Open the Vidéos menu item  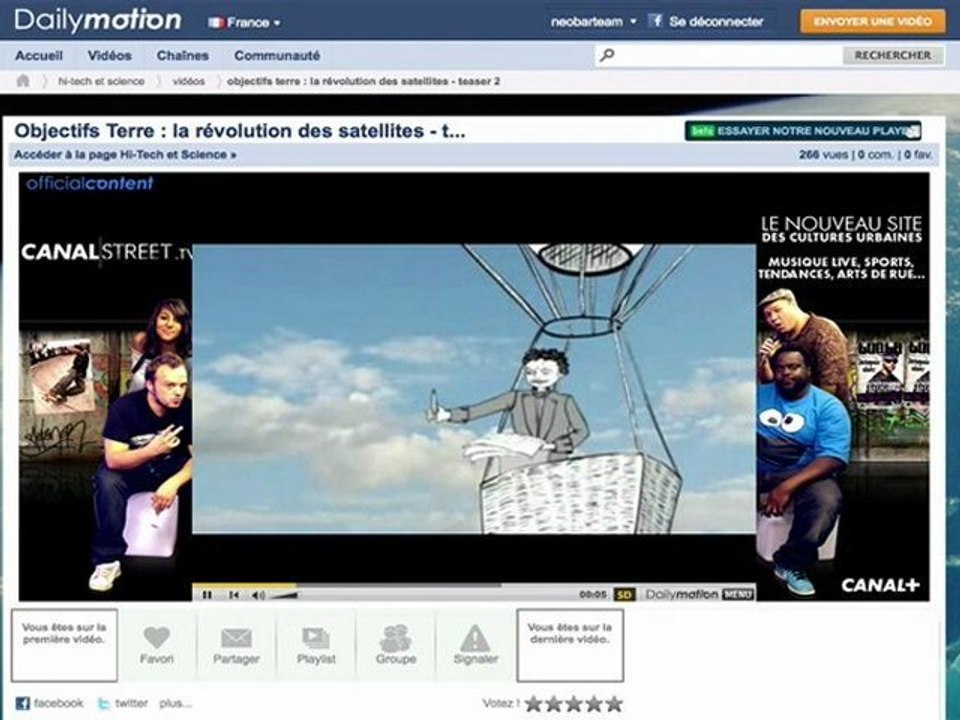tap(110, 56)
